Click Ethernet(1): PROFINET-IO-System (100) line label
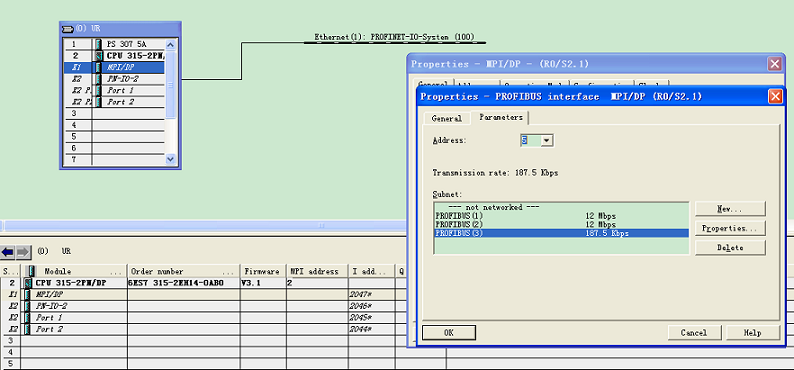Image resolution: width=794 pixels, height=370 pixels. (394, 37)
